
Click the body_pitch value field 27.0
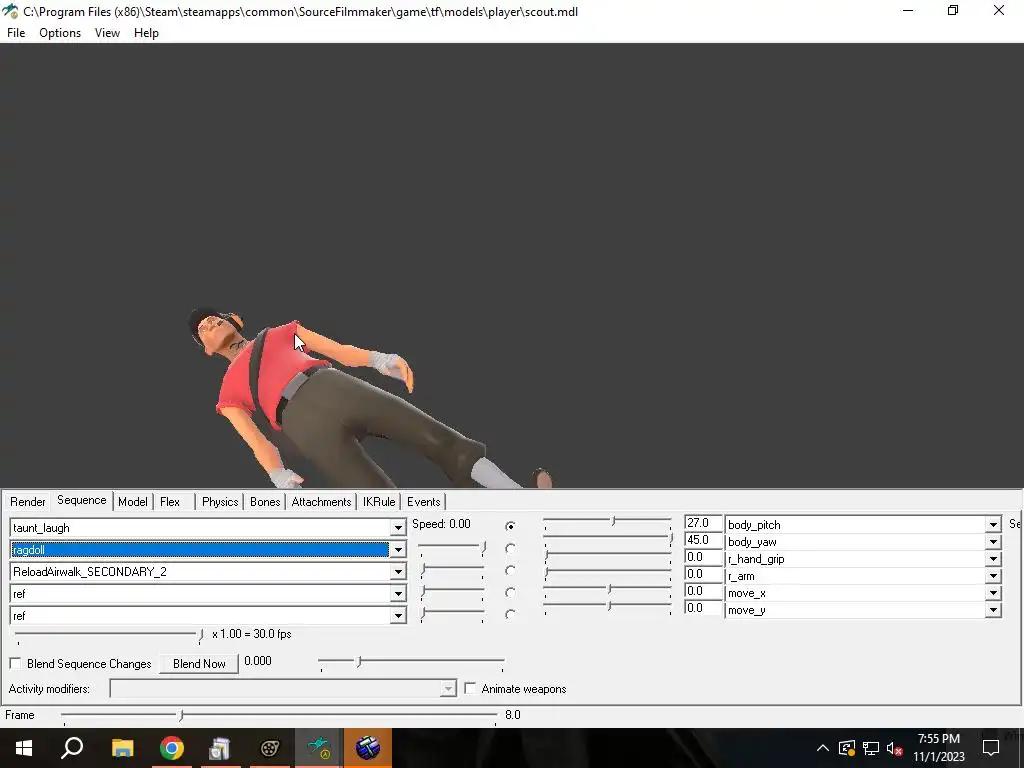pyautogui.click(x=703, y=523)
